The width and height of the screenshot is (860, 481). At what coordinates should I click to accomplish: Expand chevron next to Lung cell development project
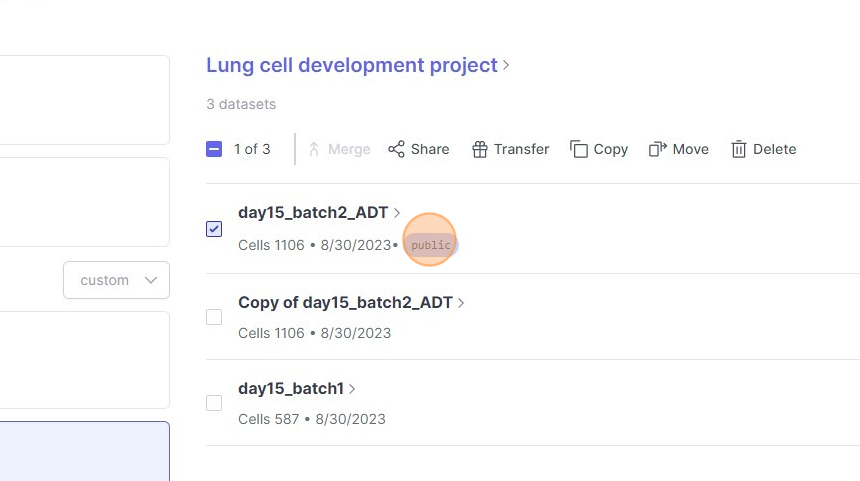(507, 66)
